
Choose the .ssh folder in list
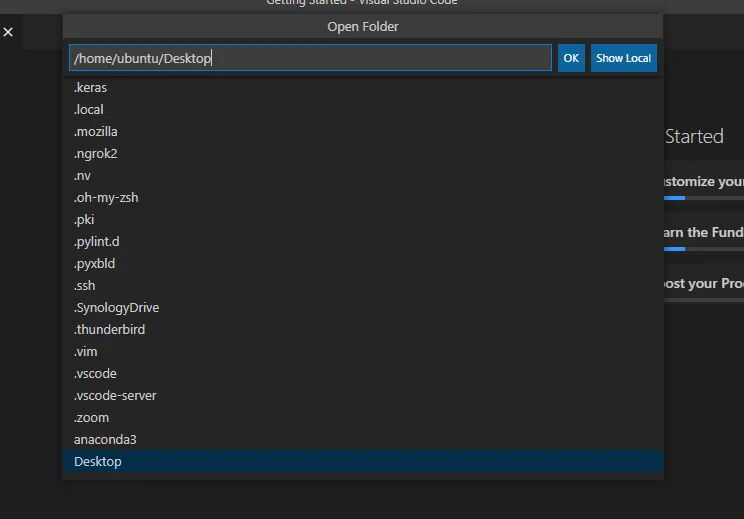[85, 286]
